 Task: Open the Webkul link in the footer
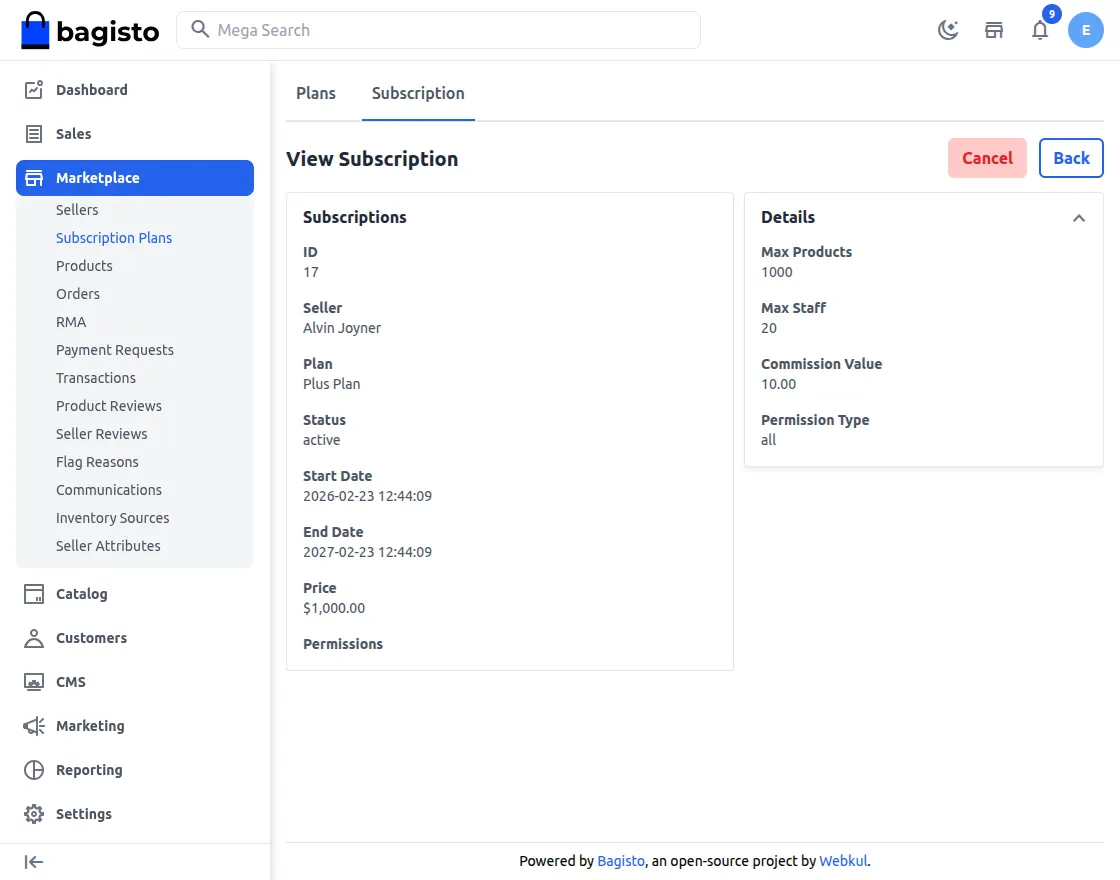pos(843,860)
